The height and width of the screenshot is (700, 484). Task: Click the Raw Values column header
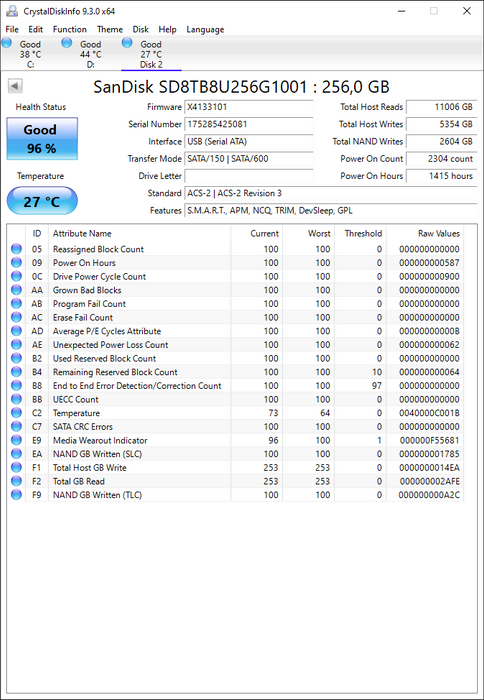point(425,233)
